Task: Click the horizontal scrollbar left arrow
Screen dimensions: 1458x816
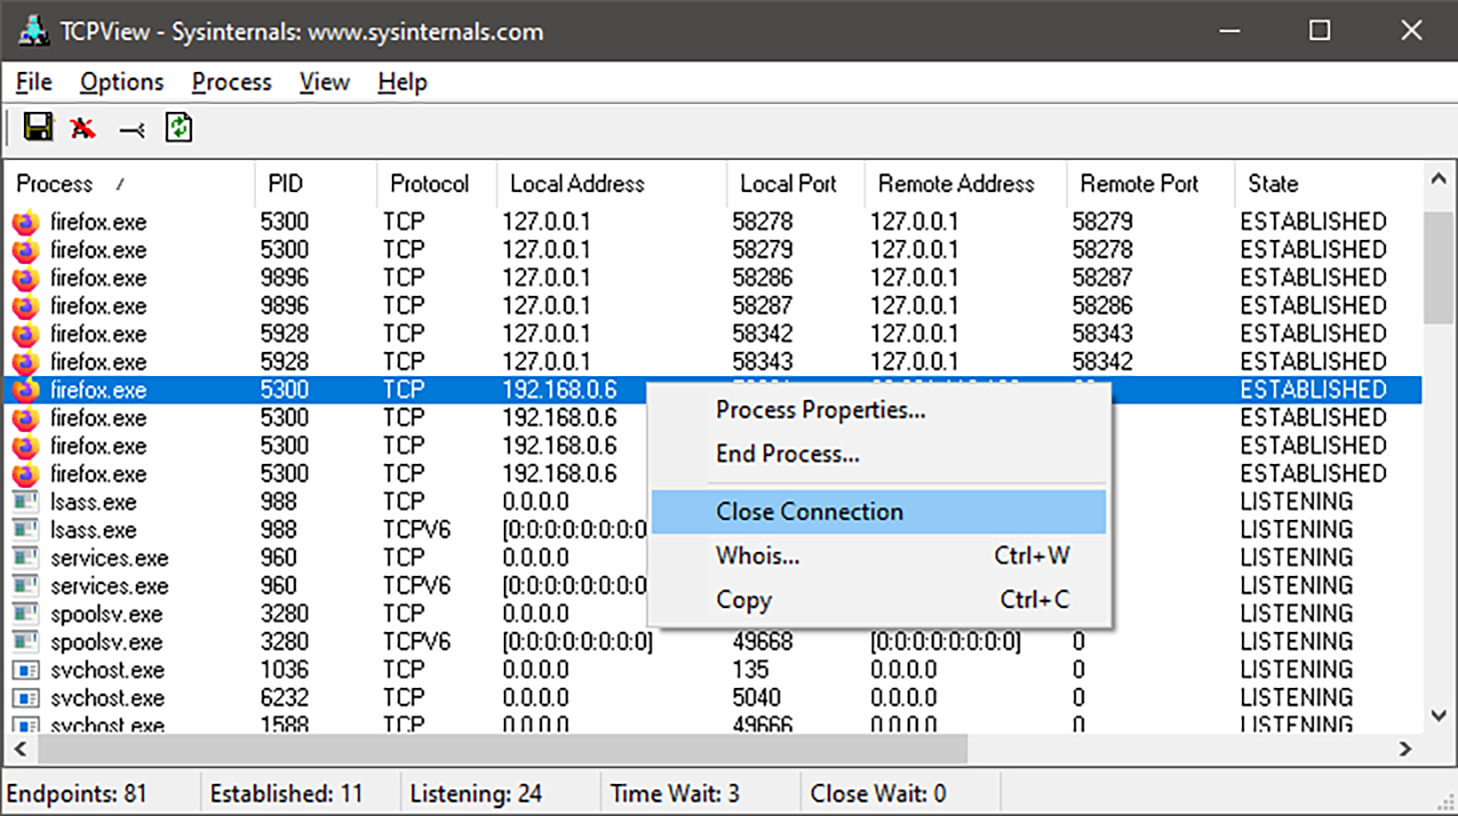Action: point(20,749)
